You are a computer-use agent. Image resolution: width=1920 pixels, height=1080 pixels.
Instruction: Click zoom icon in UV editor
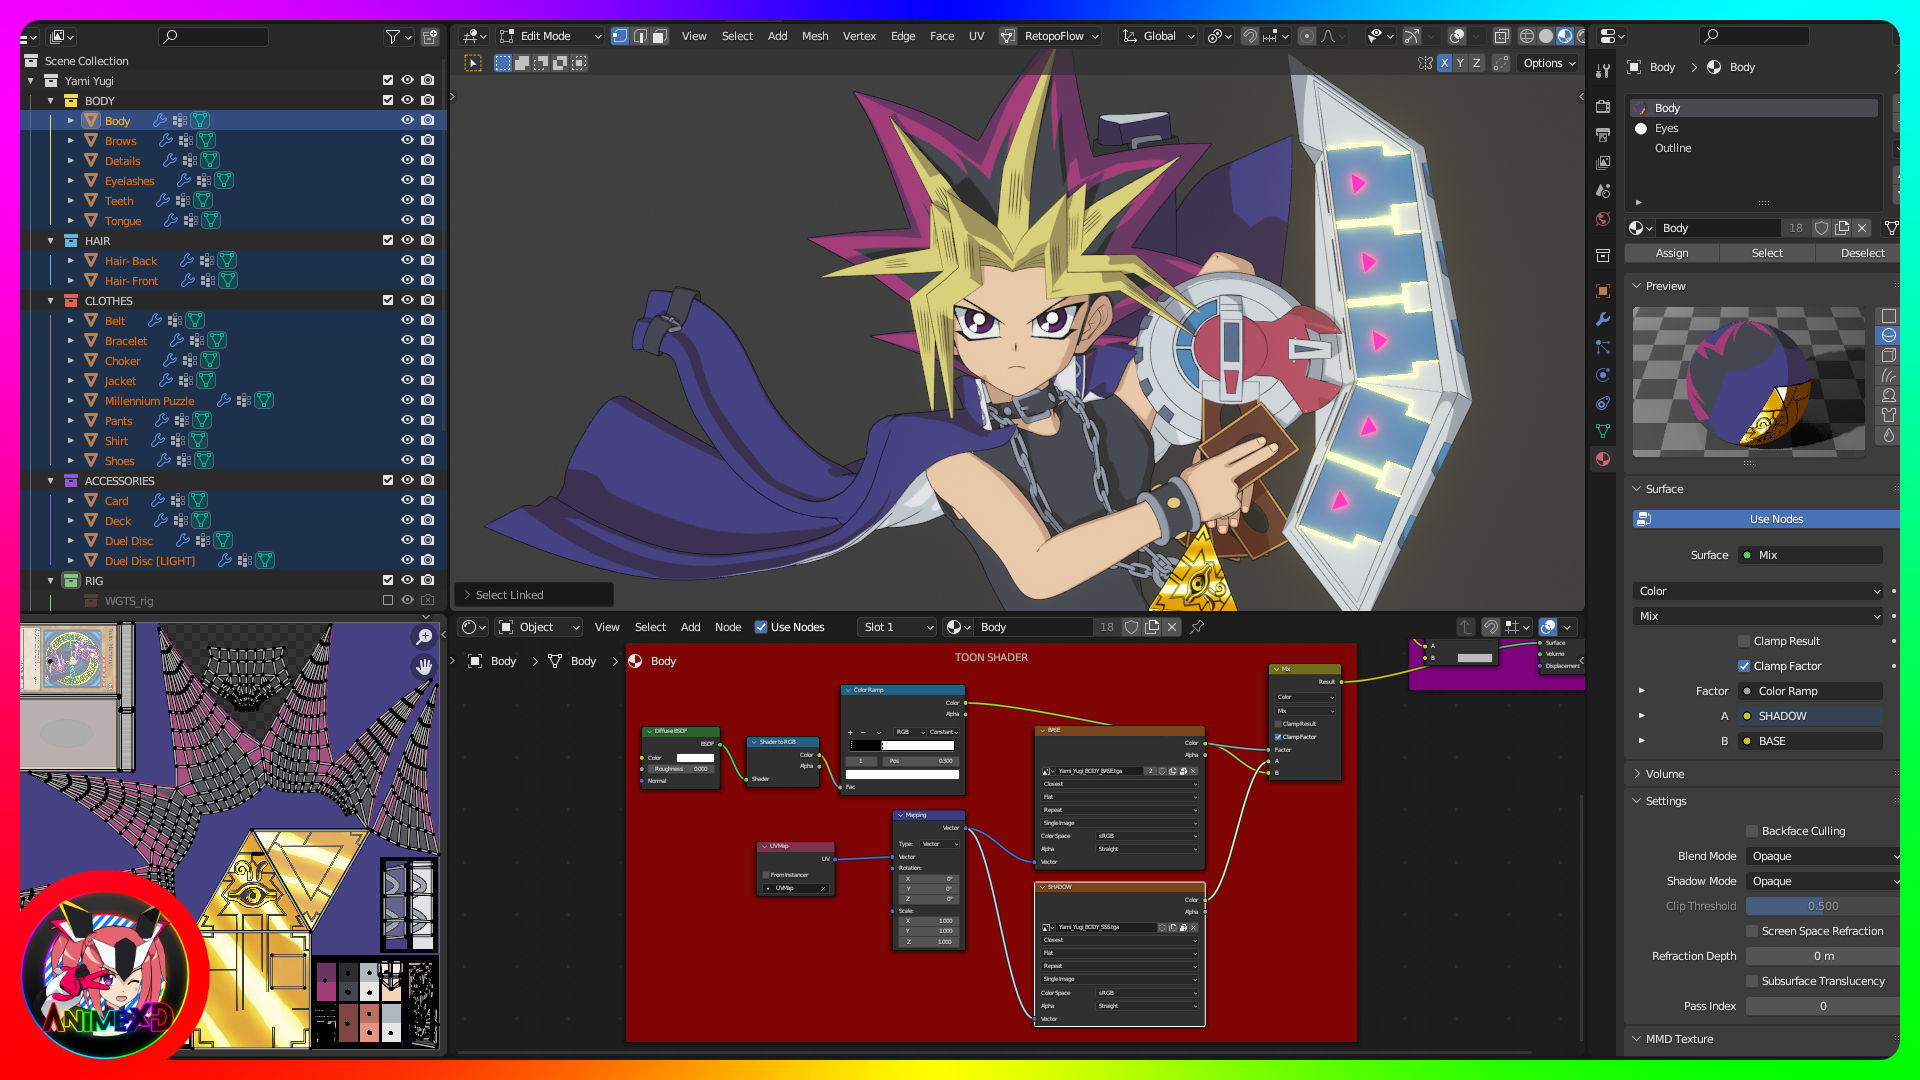(424, 637)
